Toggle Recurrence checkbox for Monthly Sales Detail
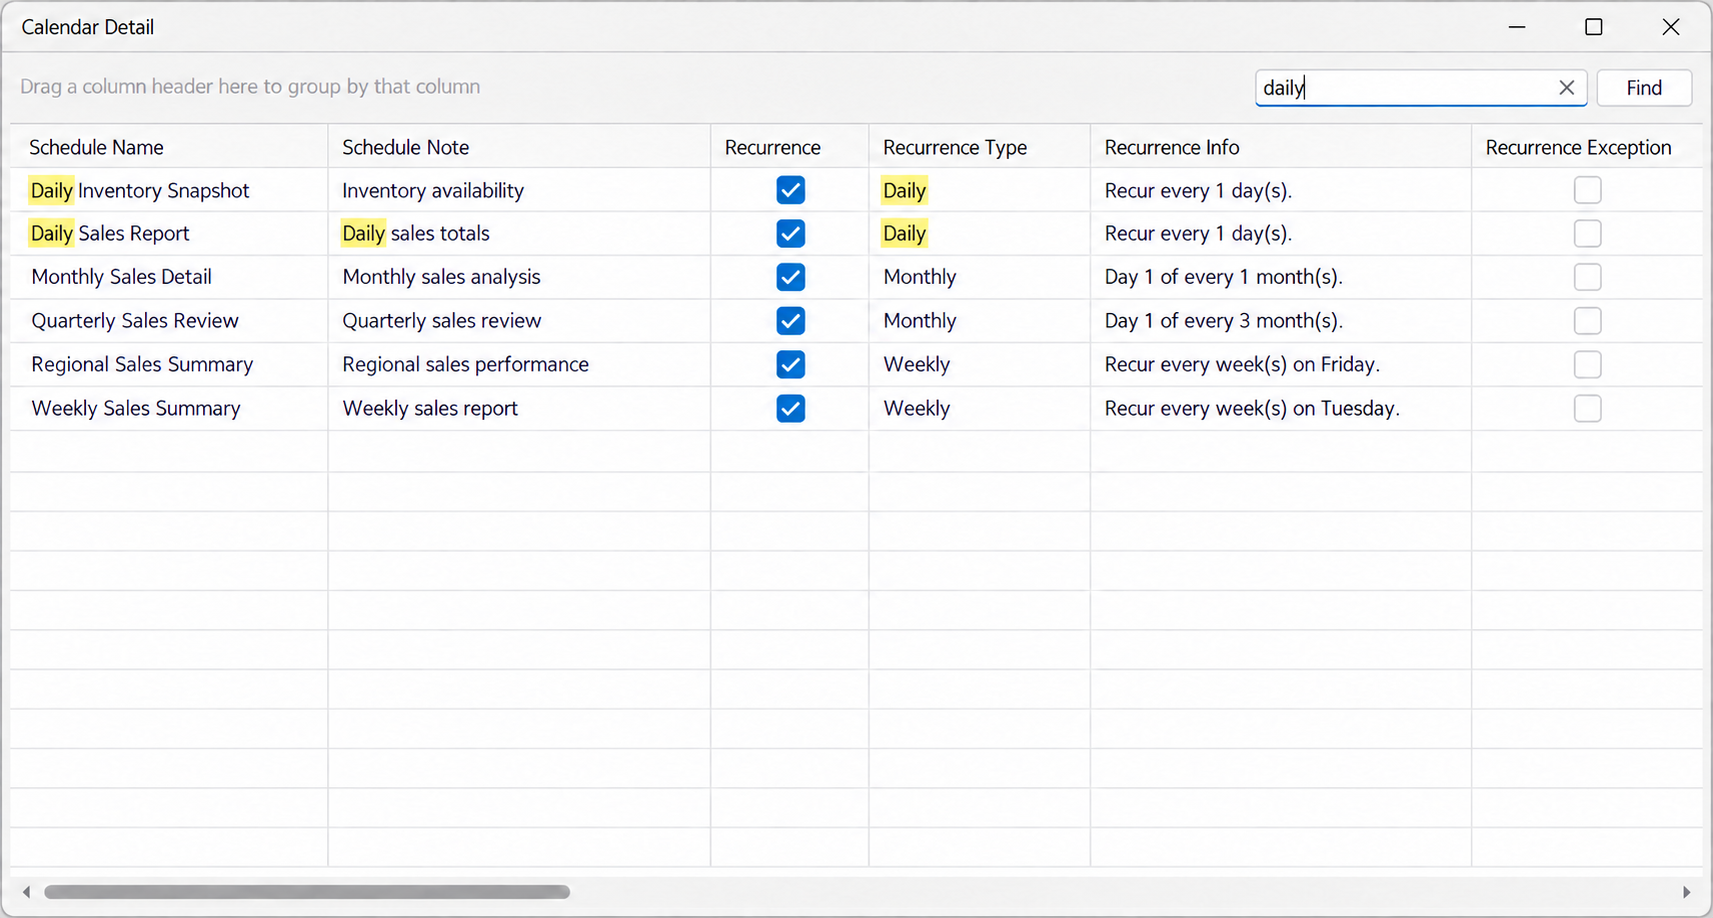Viewport: 1713px width, 918px height. [x=790, y=277]
